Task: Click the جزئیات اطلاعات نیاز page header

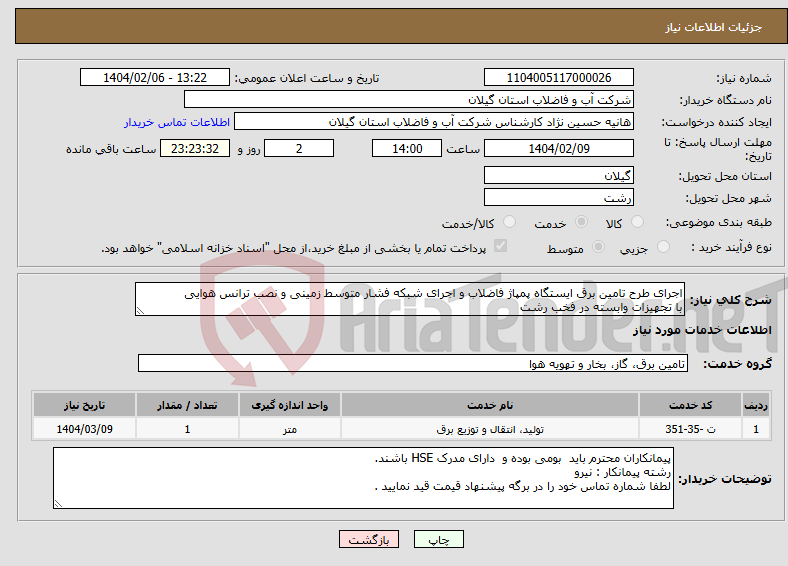Action: (714, 27)
